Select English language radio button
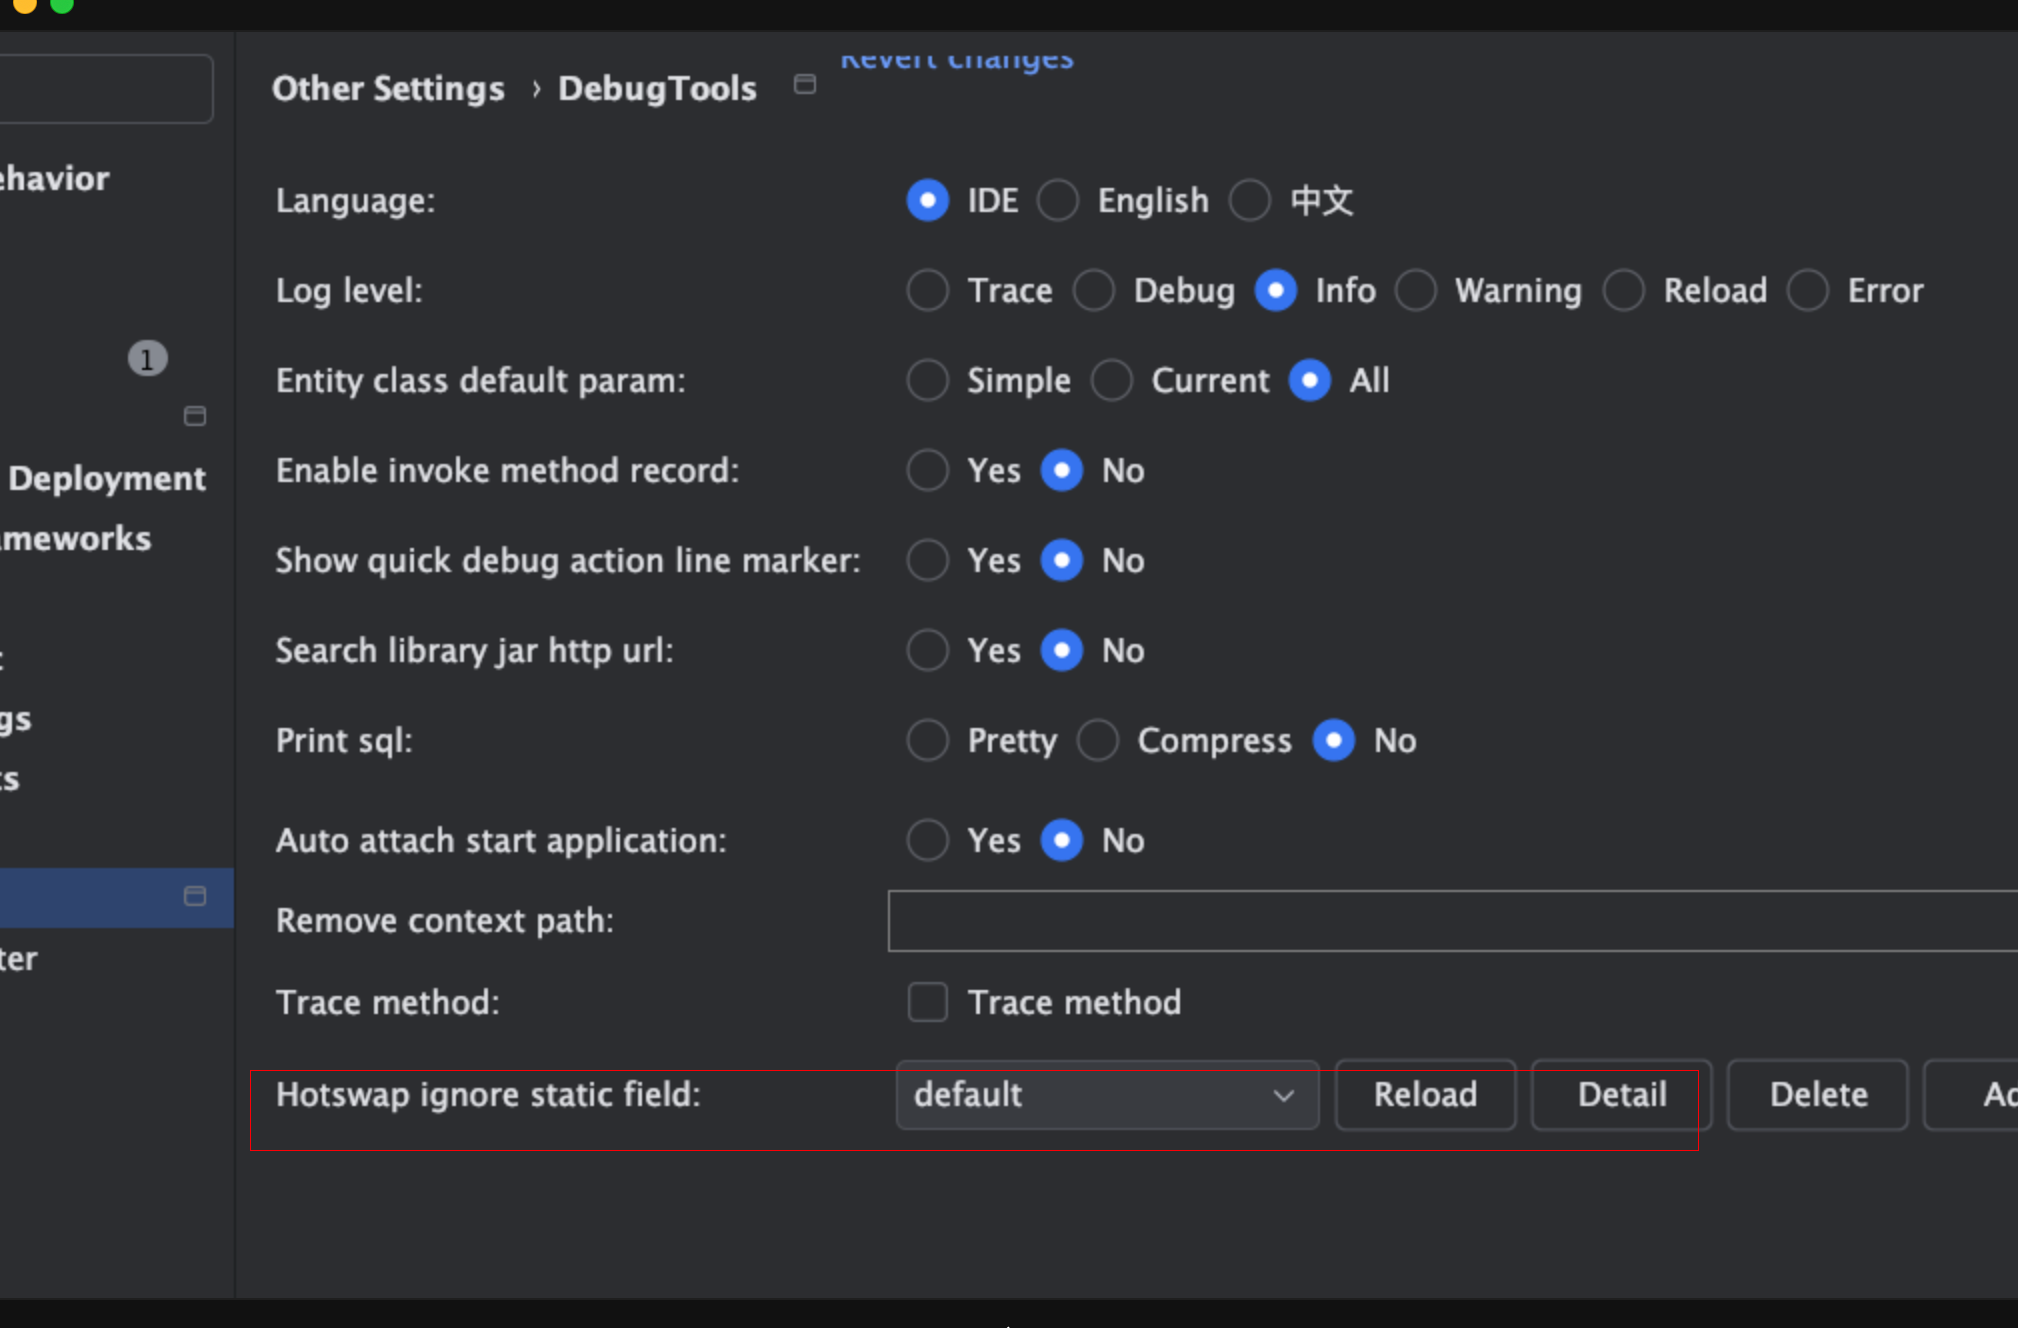Image resolution: width=2018 pixels, height=1328 pixels. [1058, 200]
